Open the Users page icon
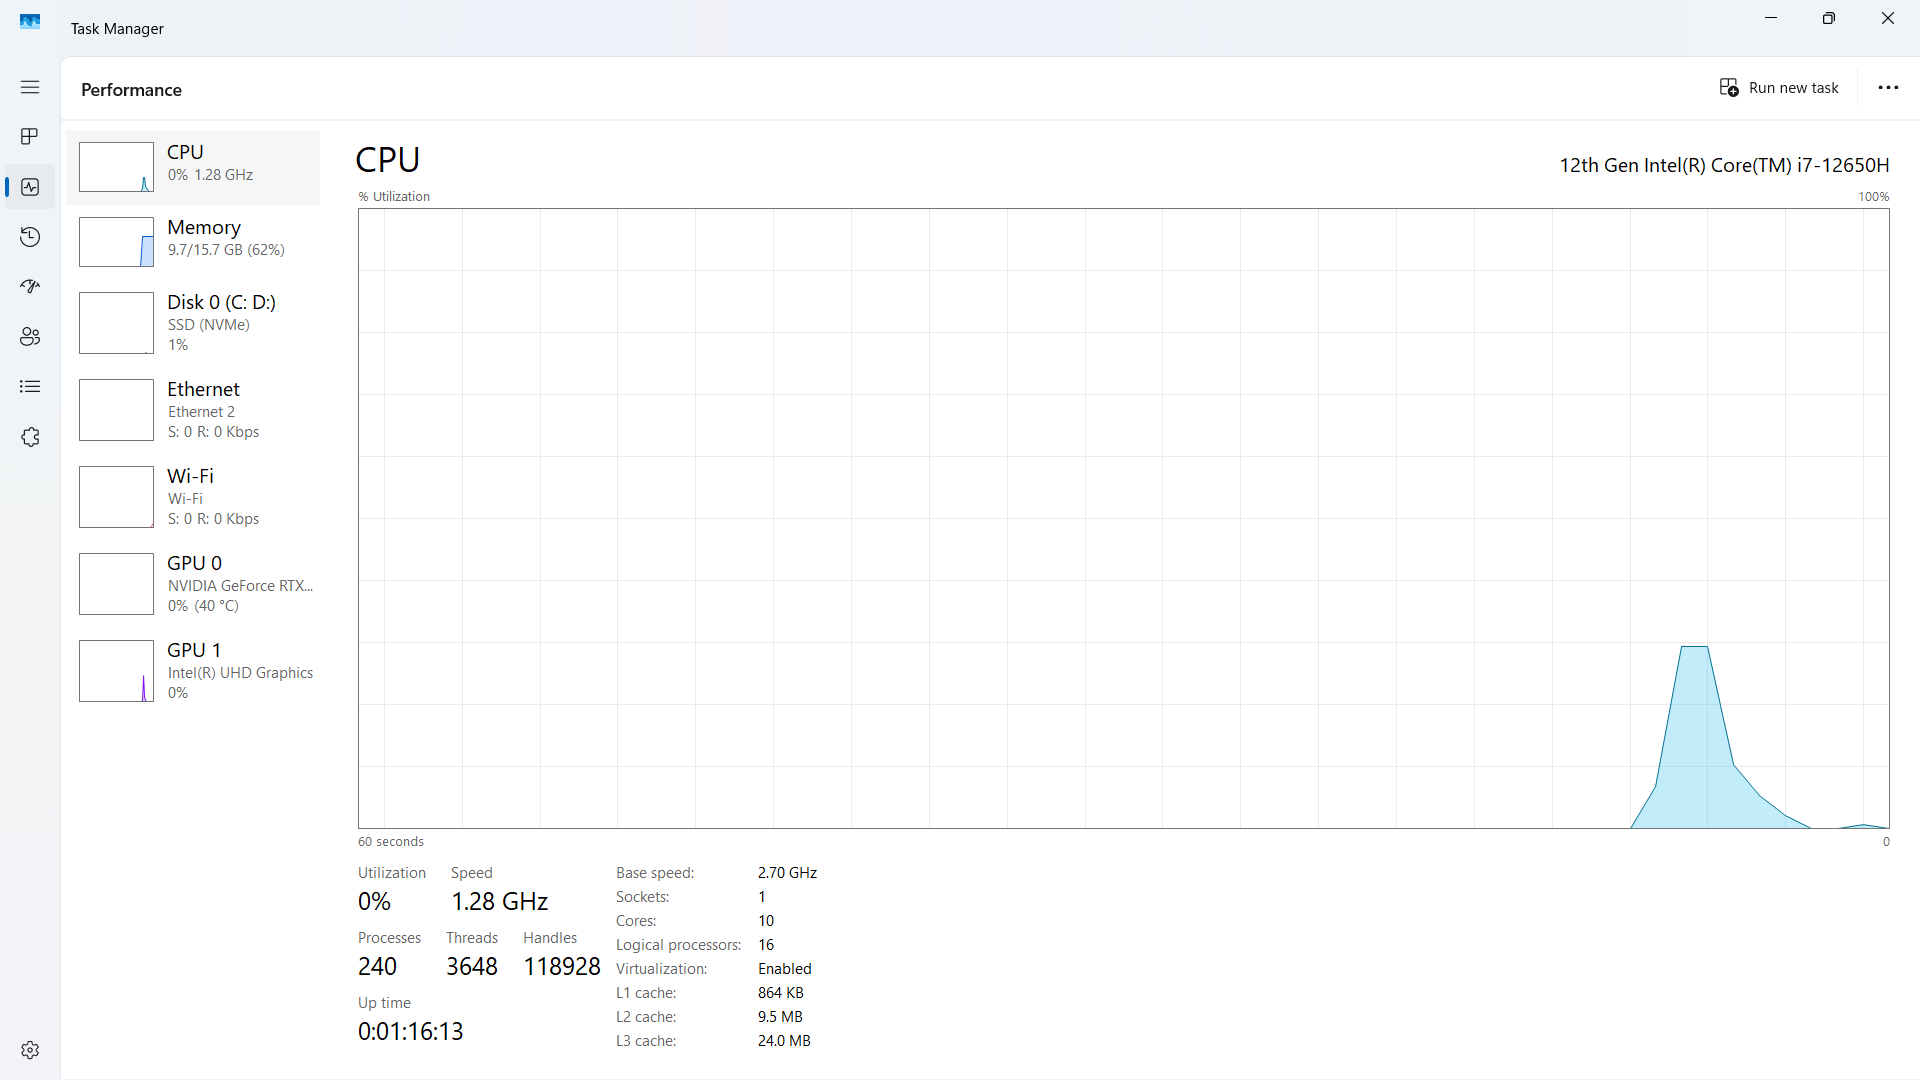 tap(30, 337)
